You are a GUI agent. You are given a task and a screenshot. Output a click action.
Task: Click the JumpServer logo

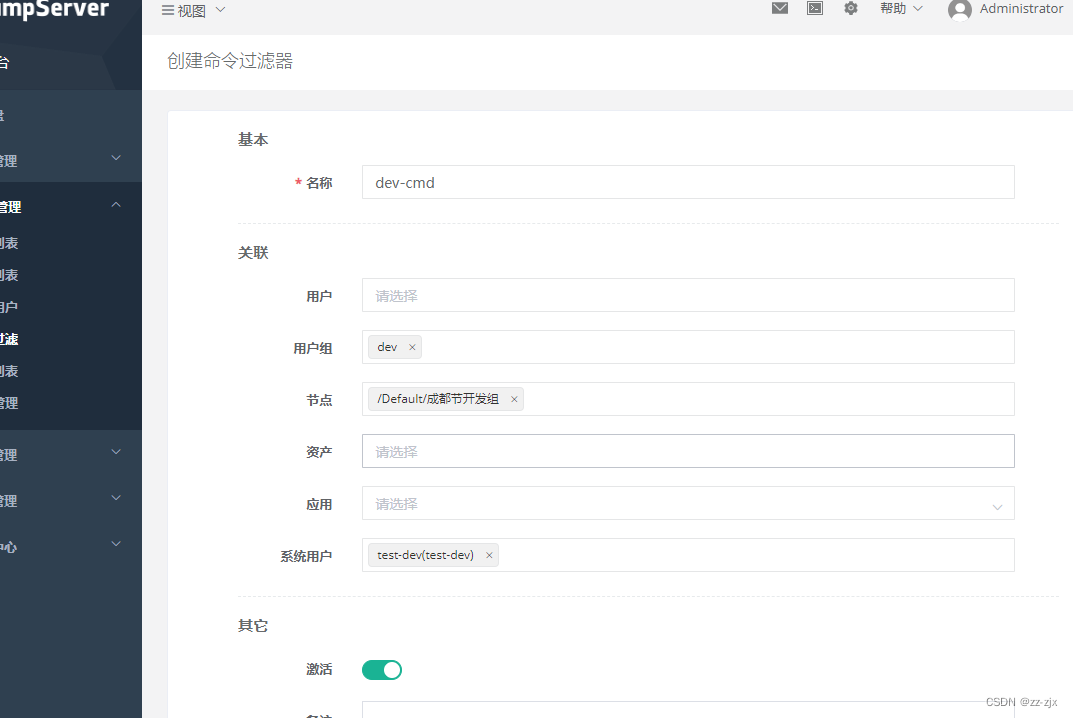point(55,10)
